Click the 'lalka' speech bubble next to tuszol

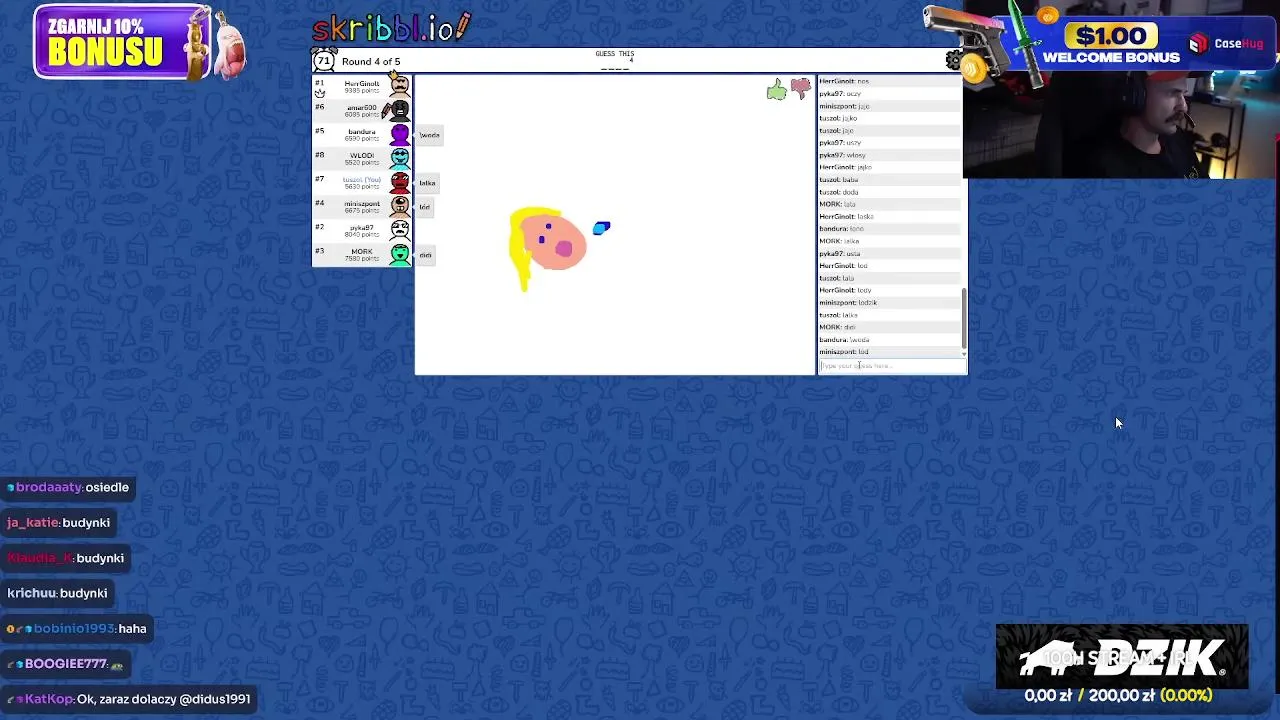427,183
